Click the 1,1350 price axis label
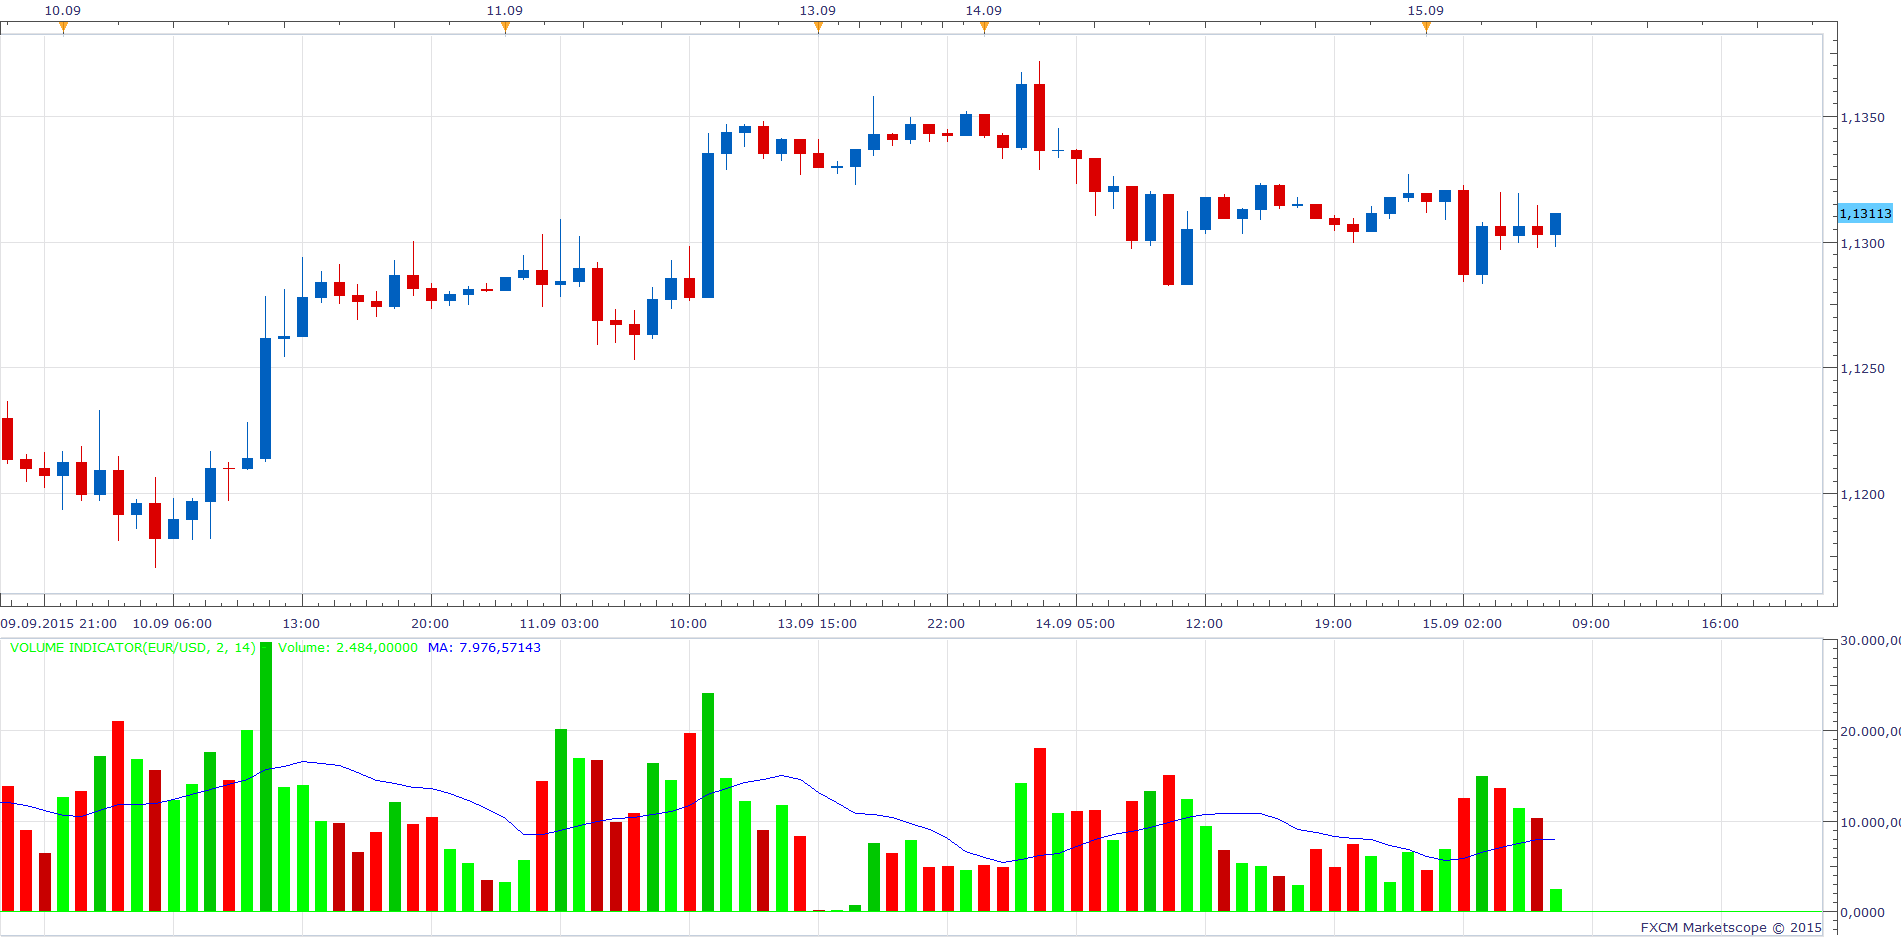The image size is (1903, 937). (1863, 117)
